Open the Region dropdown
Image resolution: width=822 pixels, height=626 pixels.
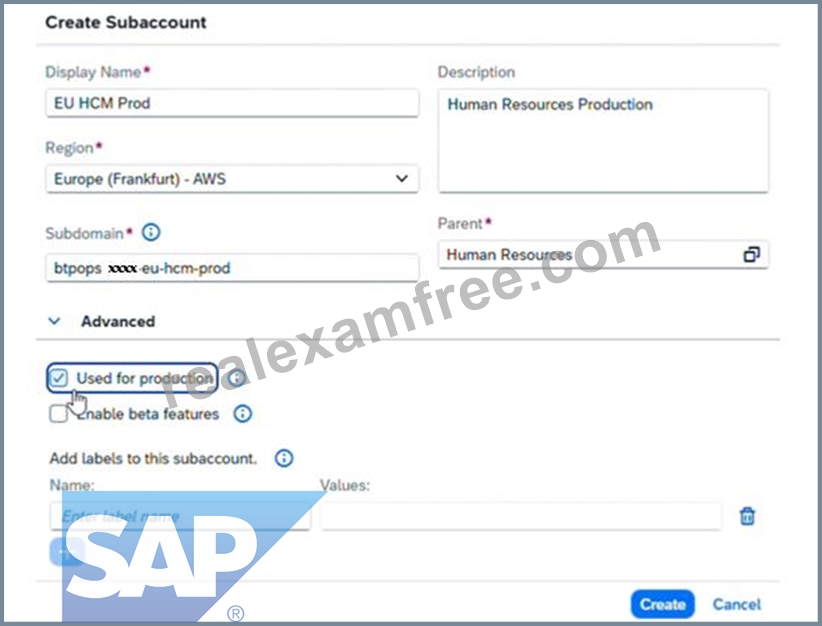[232, 179]
